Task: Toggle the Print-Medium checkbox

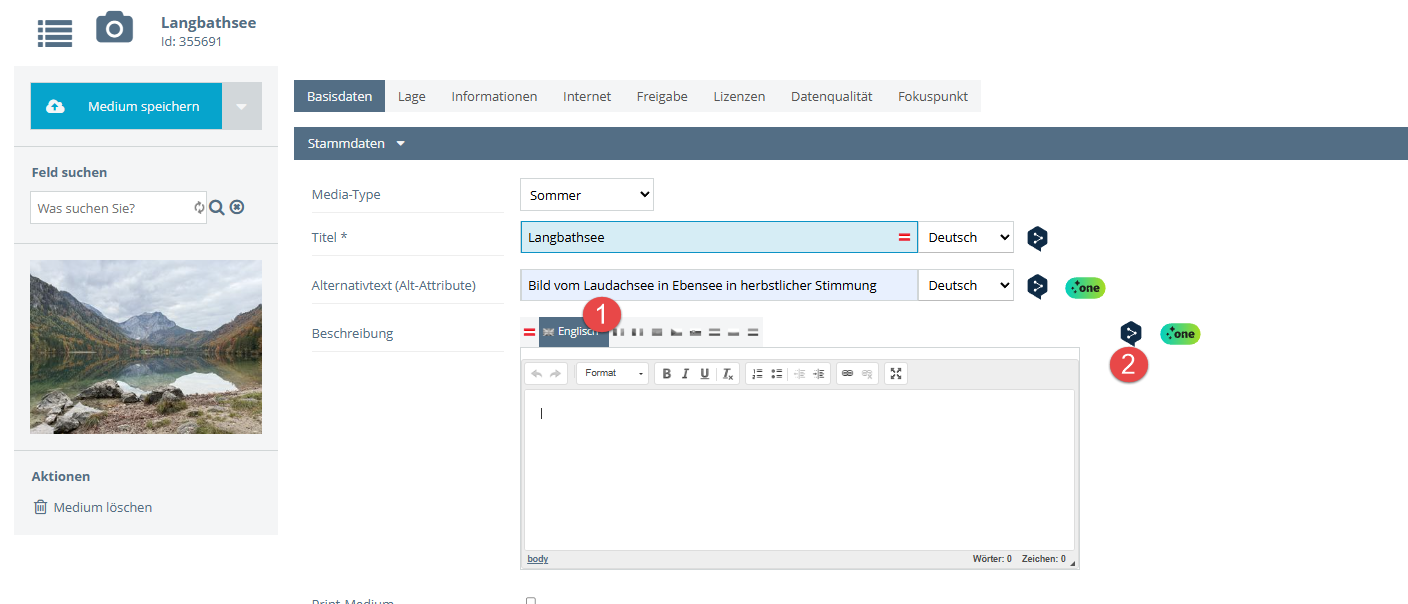Action: pos(531,601)
